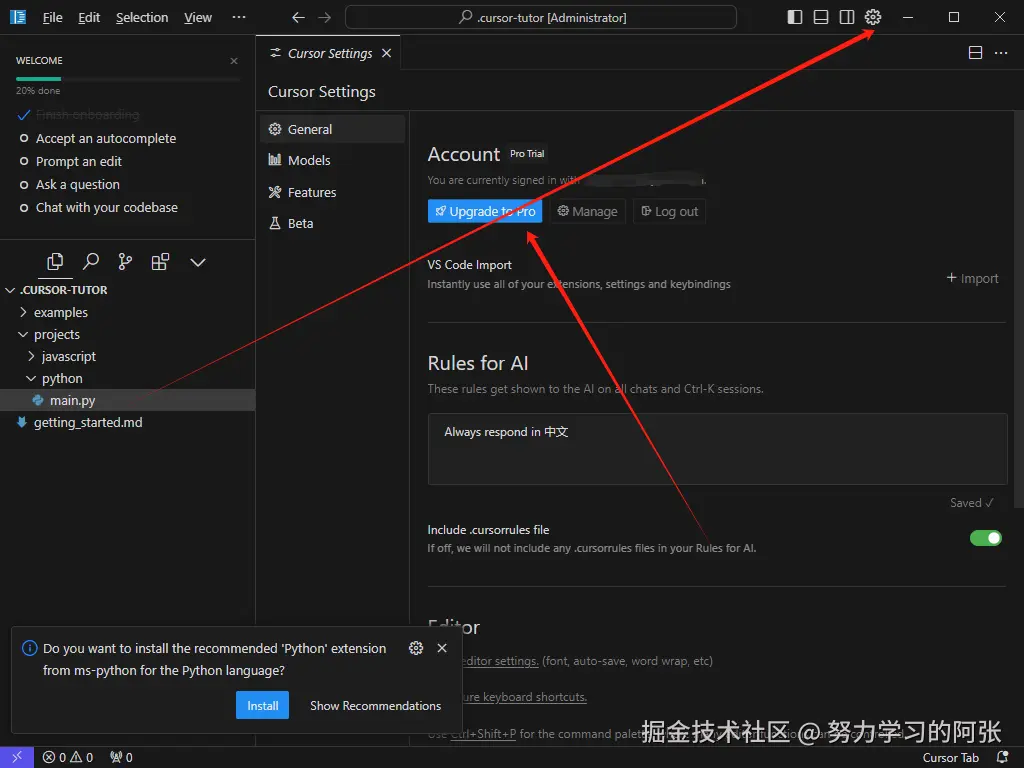Toggle Include .cursorrules file switch
Screen dimensions: 1024x768
point(985,537)
